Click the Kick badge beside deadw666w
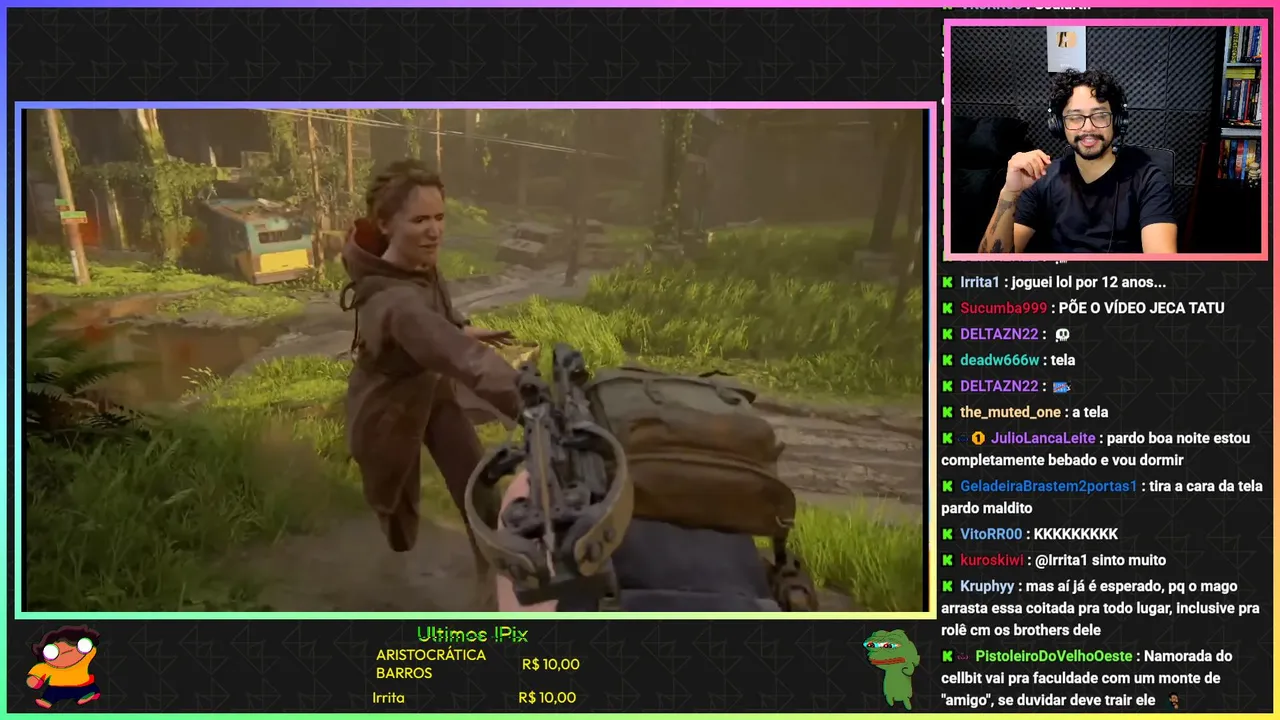 tap(947, 360)
